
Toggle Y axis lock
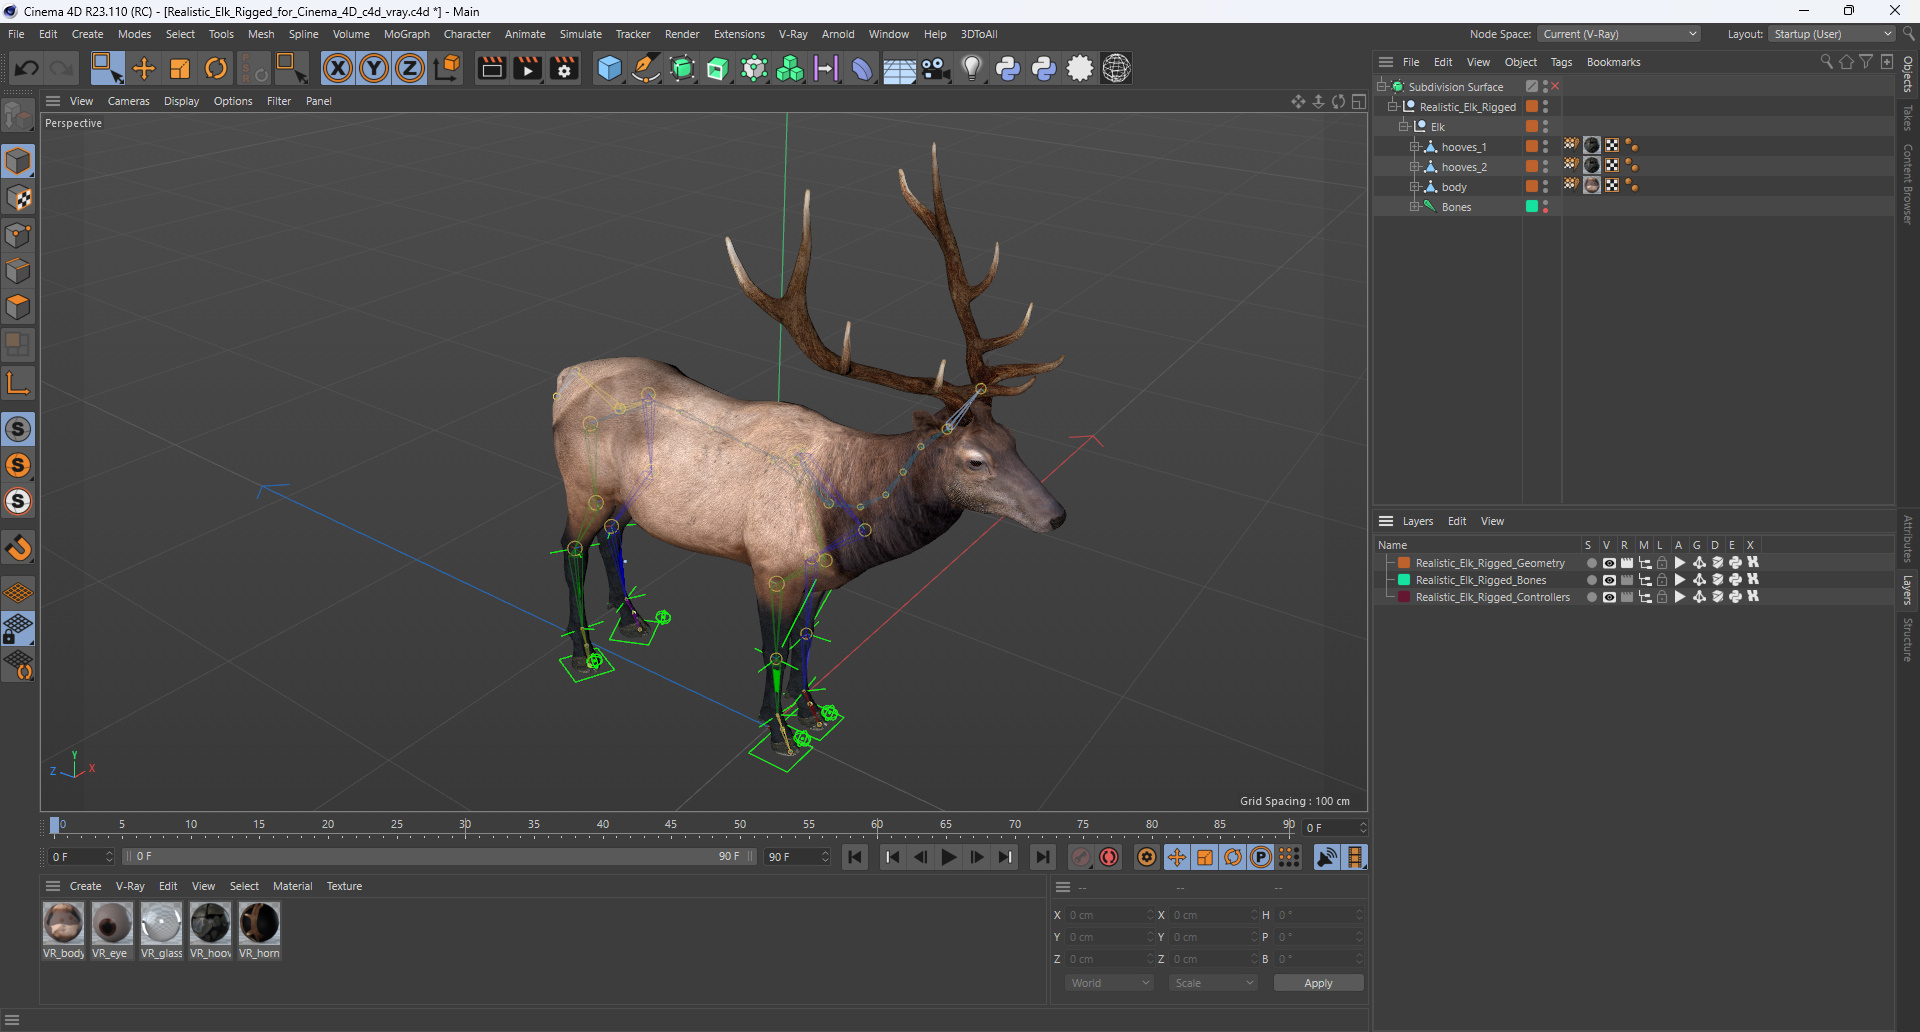tap(374, 68)
